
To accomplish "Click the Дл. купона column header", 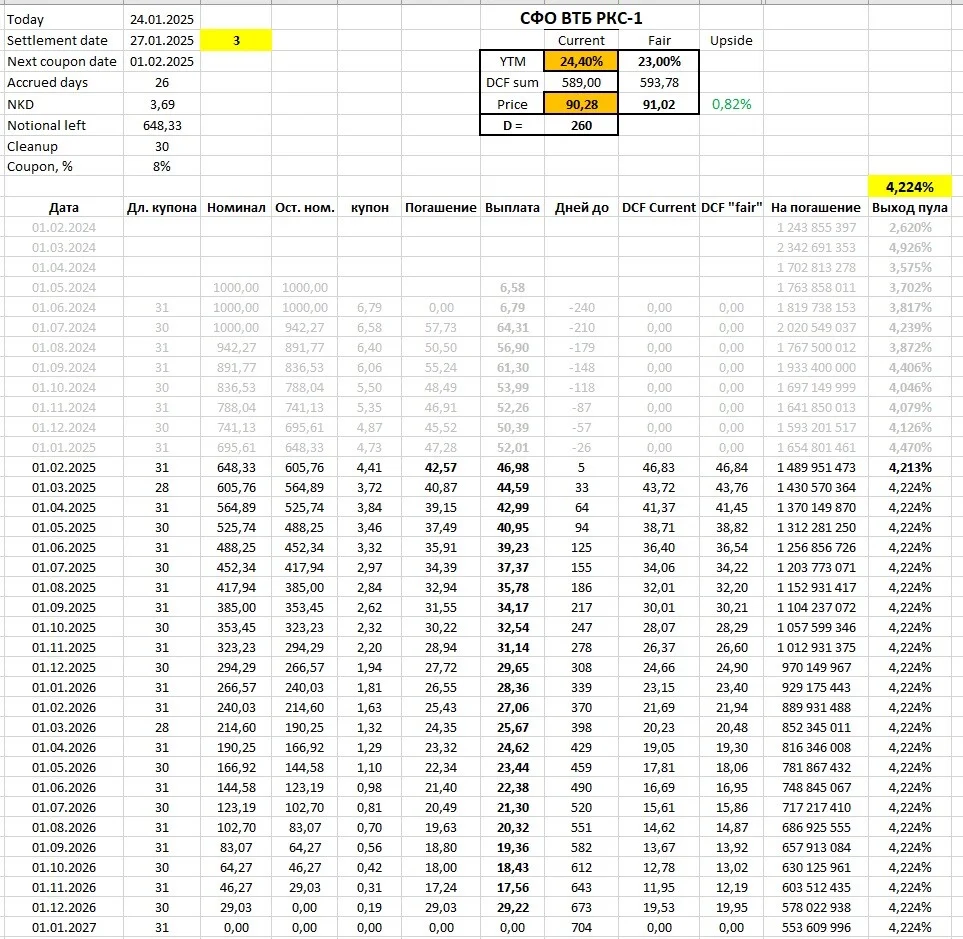I will click(162, 208).
